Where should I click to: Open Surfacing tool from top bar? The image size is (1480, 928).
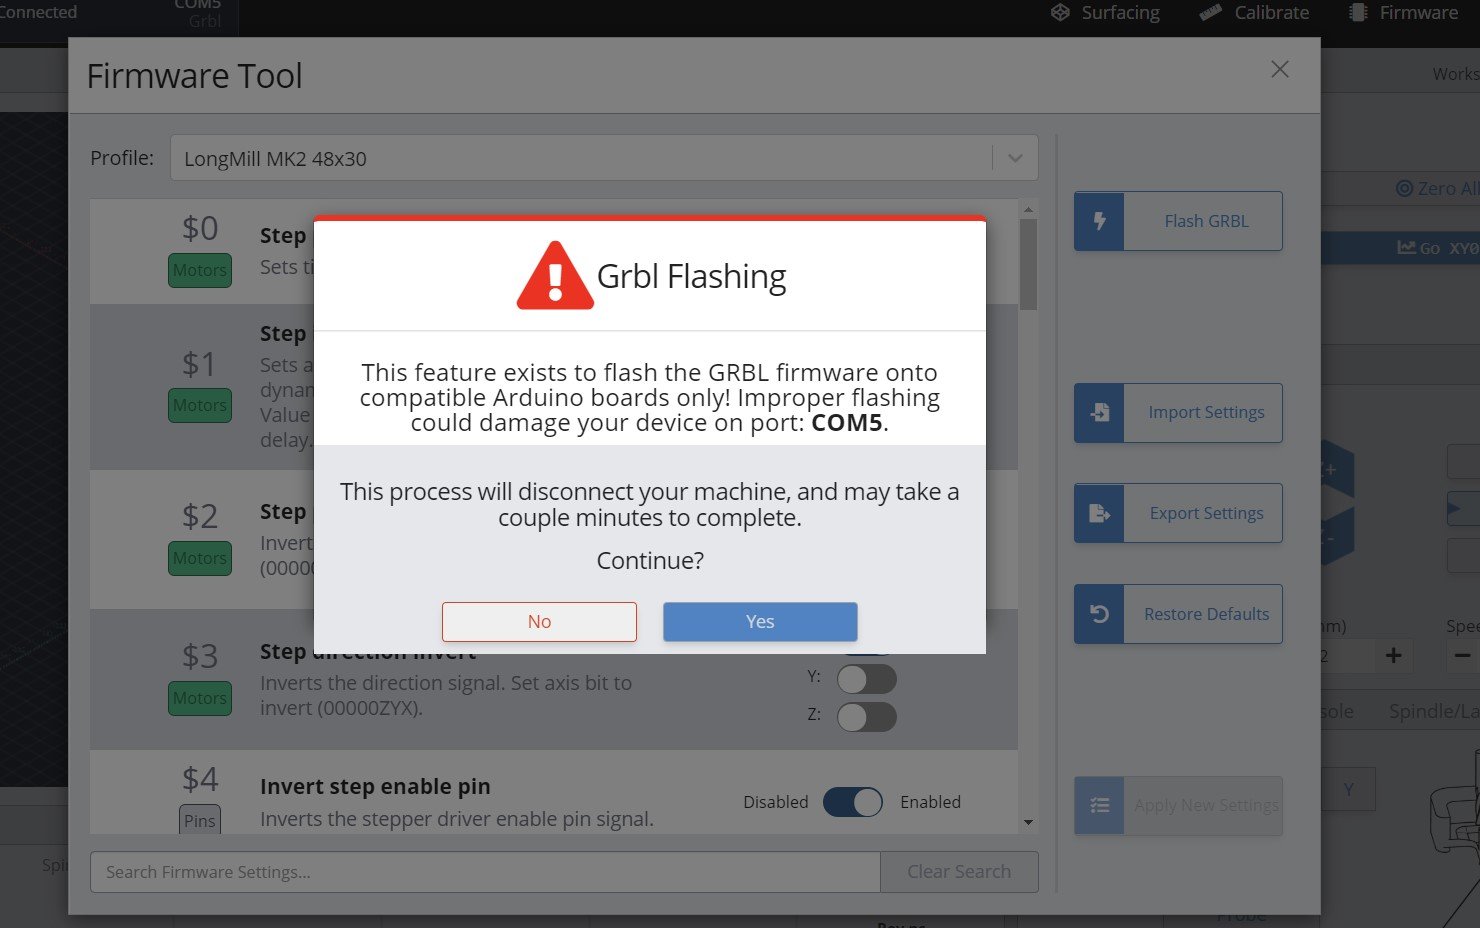[x=1105, y=13]
